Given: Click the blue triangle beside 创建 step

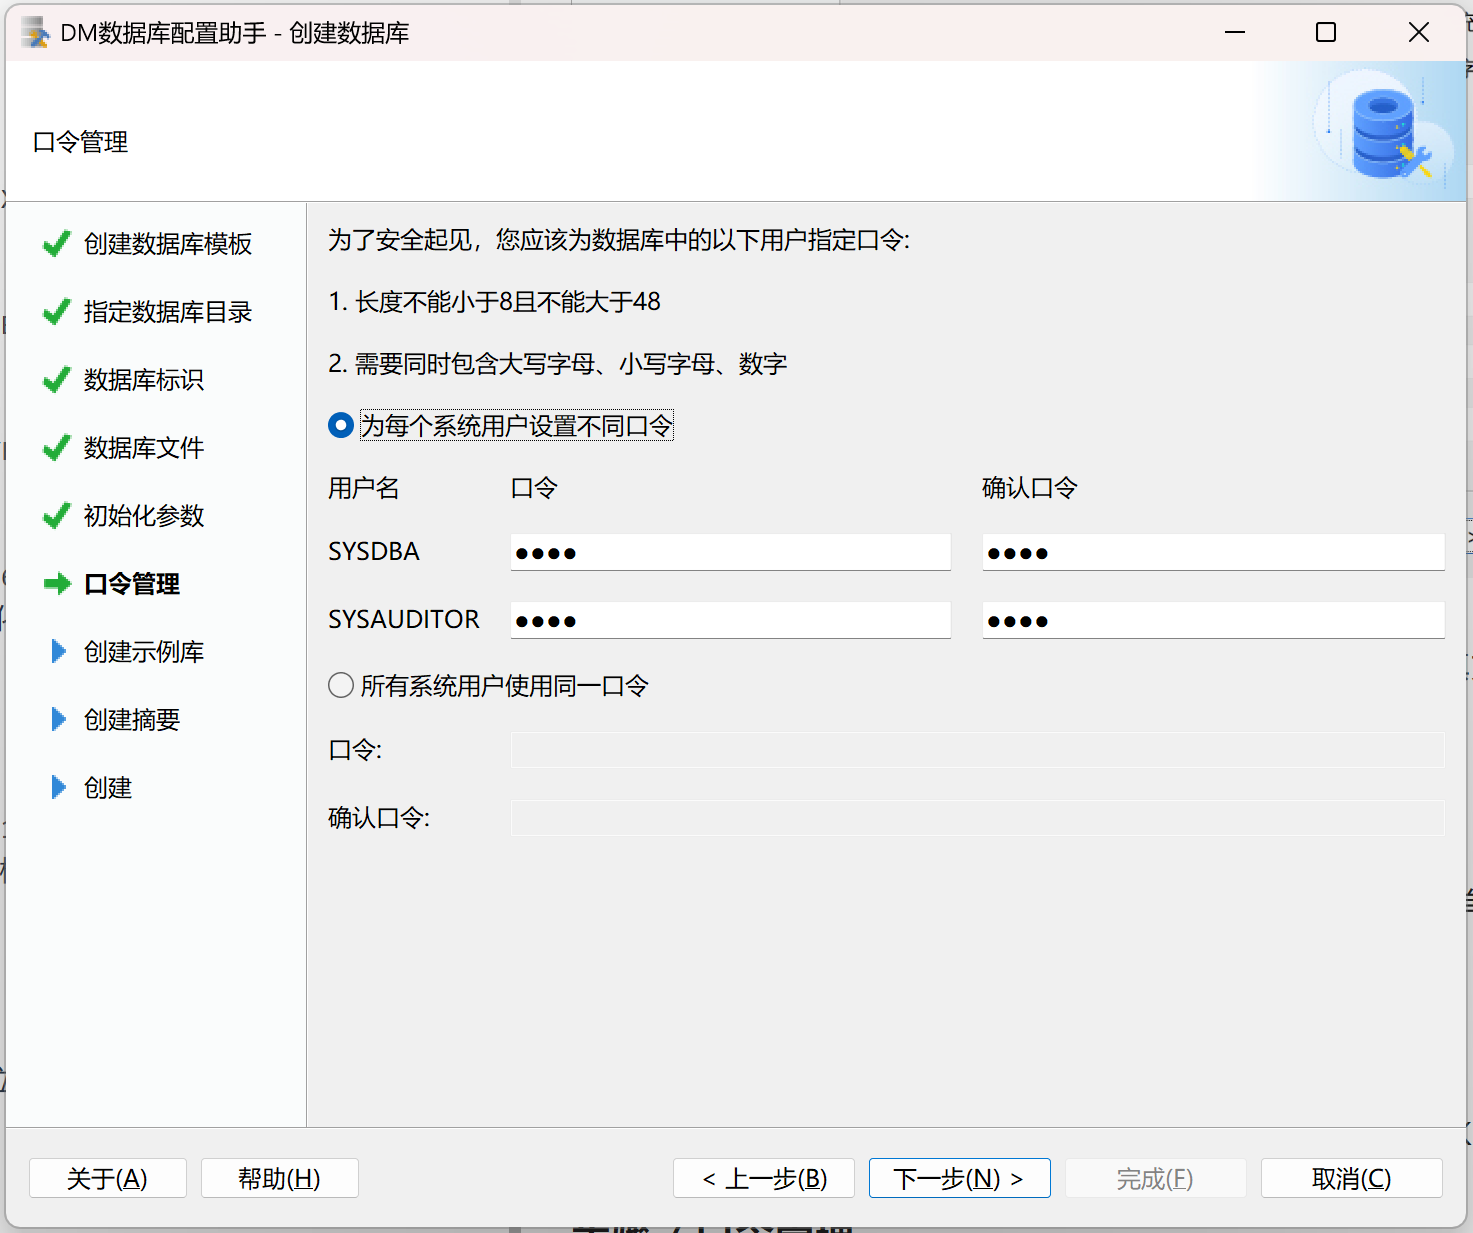Looking at the screenshot, I should [x=59, y=788].
